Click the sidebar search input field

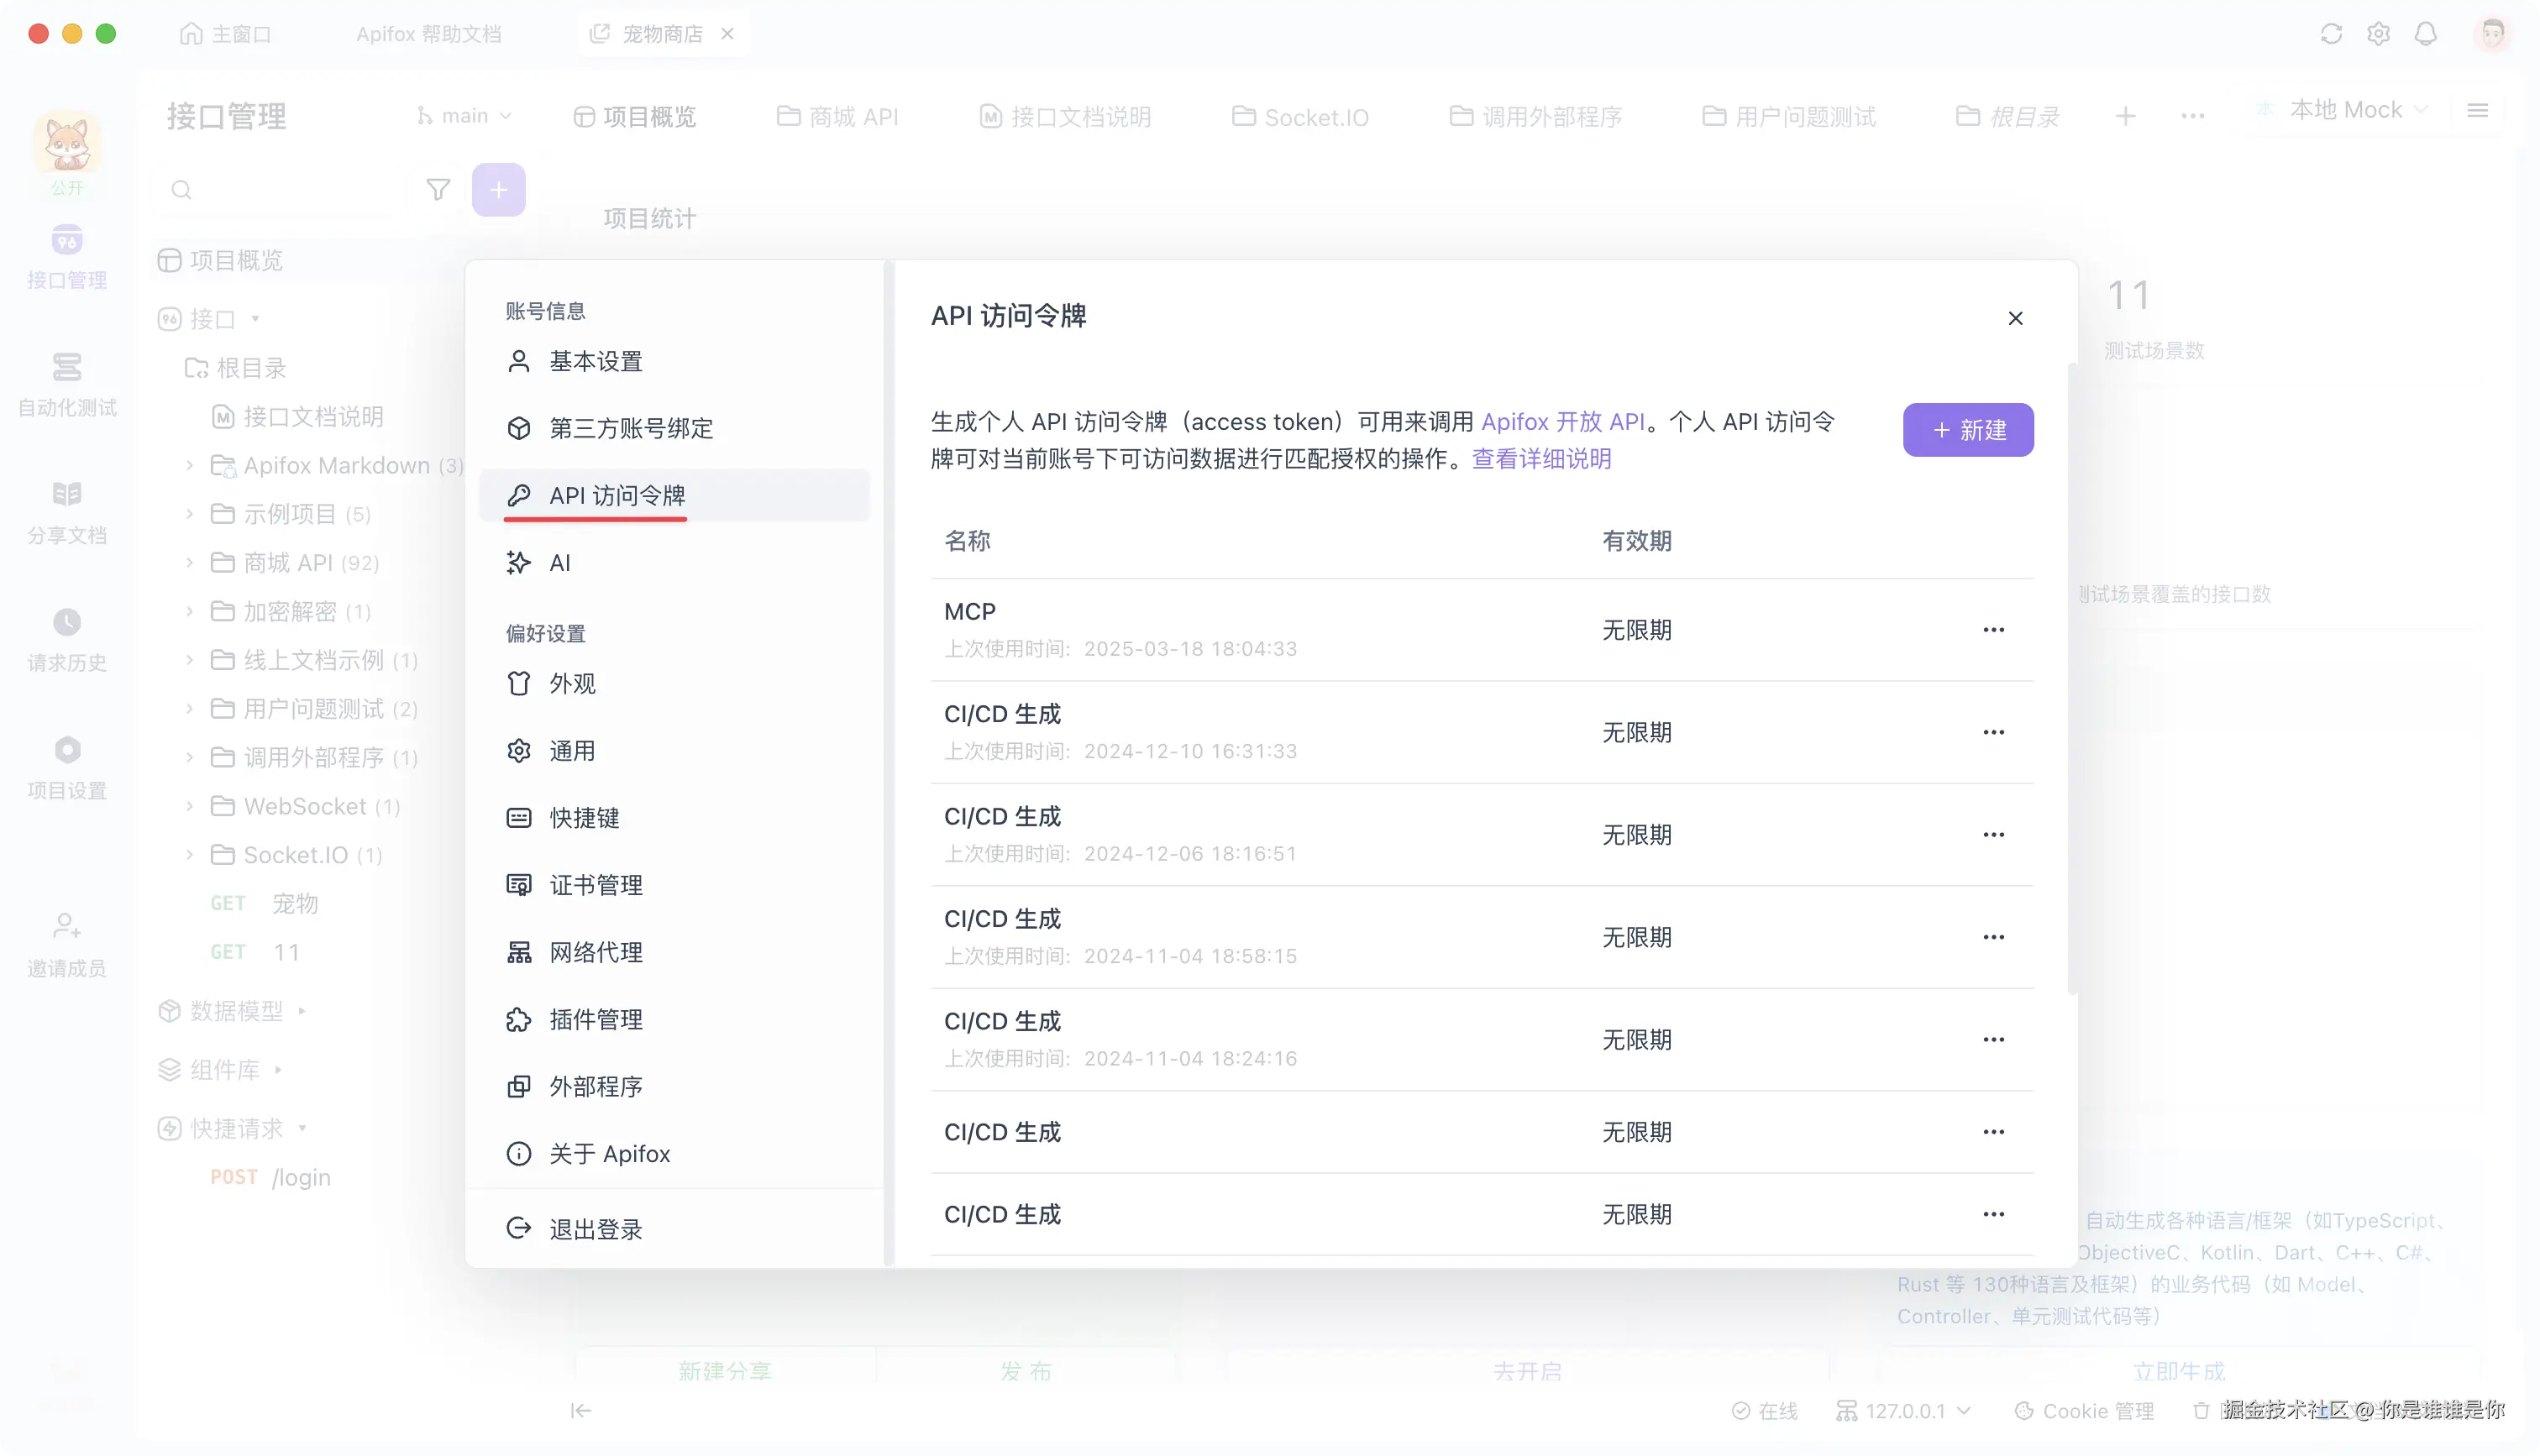click(290, 189)
